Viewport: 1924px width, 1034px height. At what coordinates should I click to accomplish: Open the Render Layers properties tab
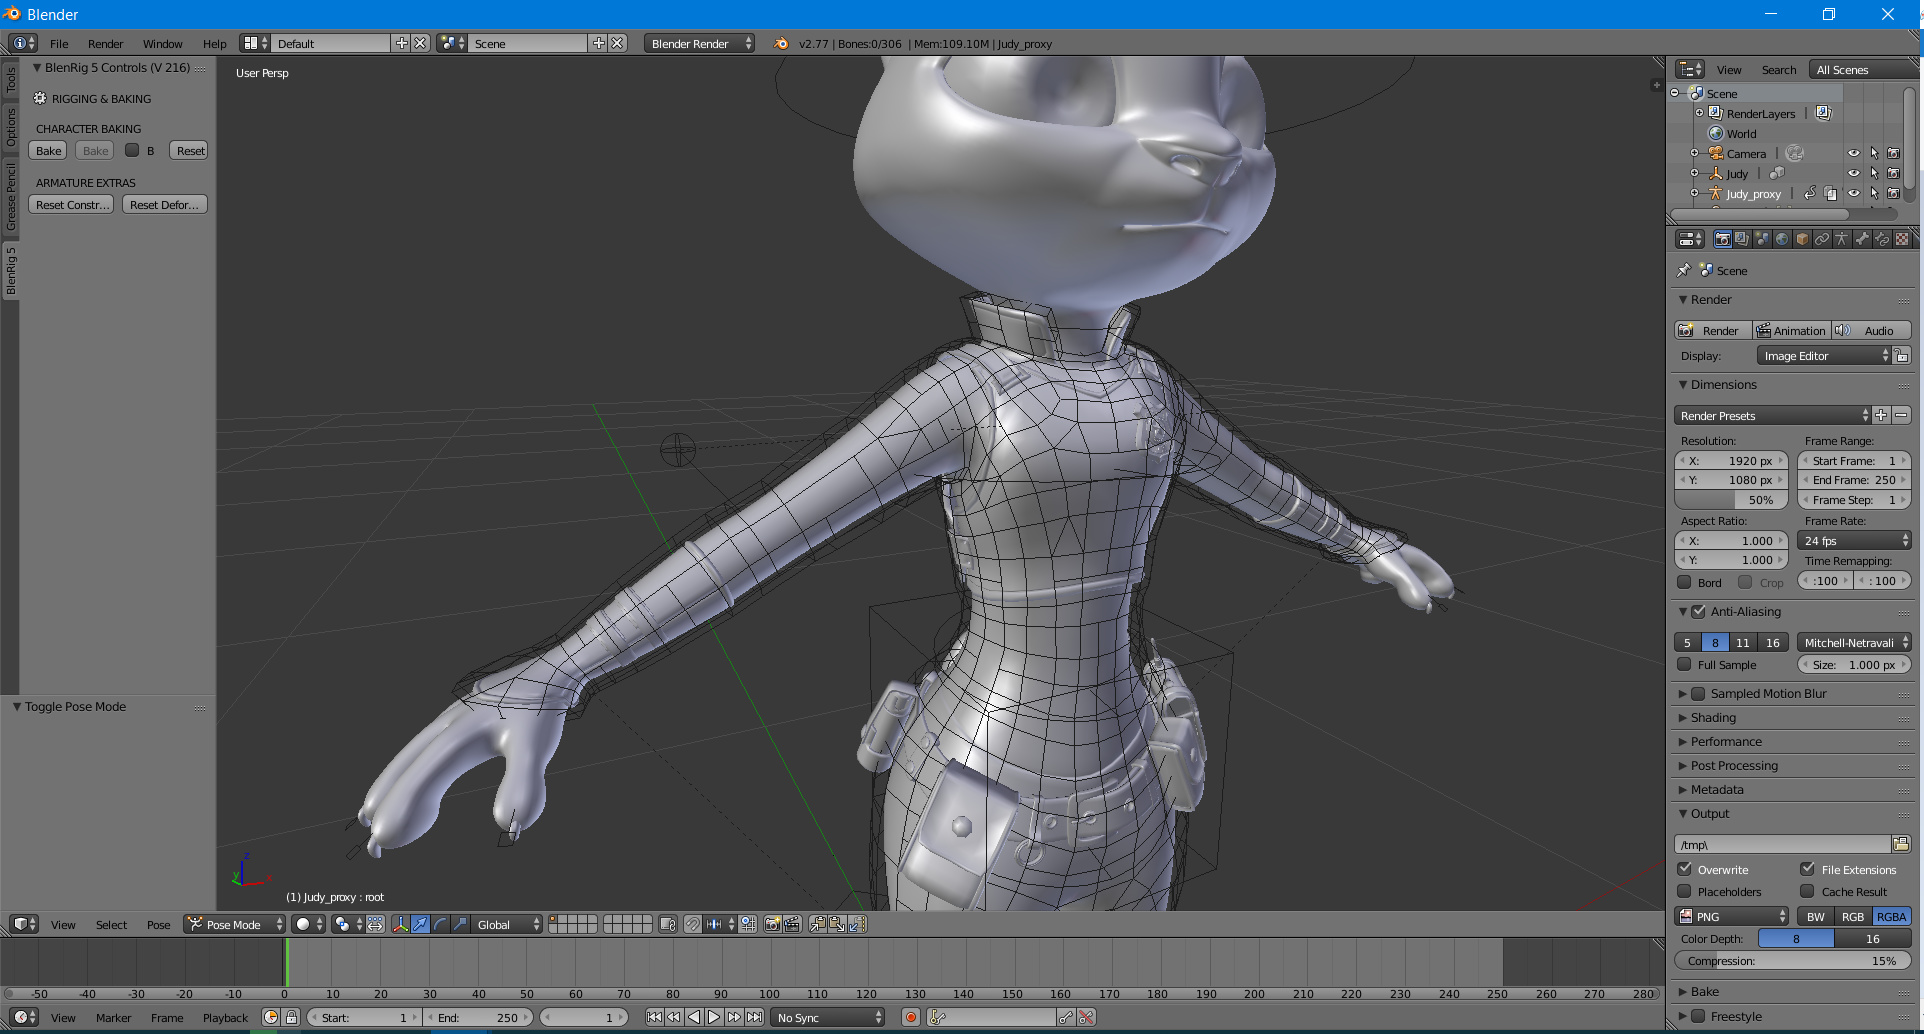(x=1742, y=239)
